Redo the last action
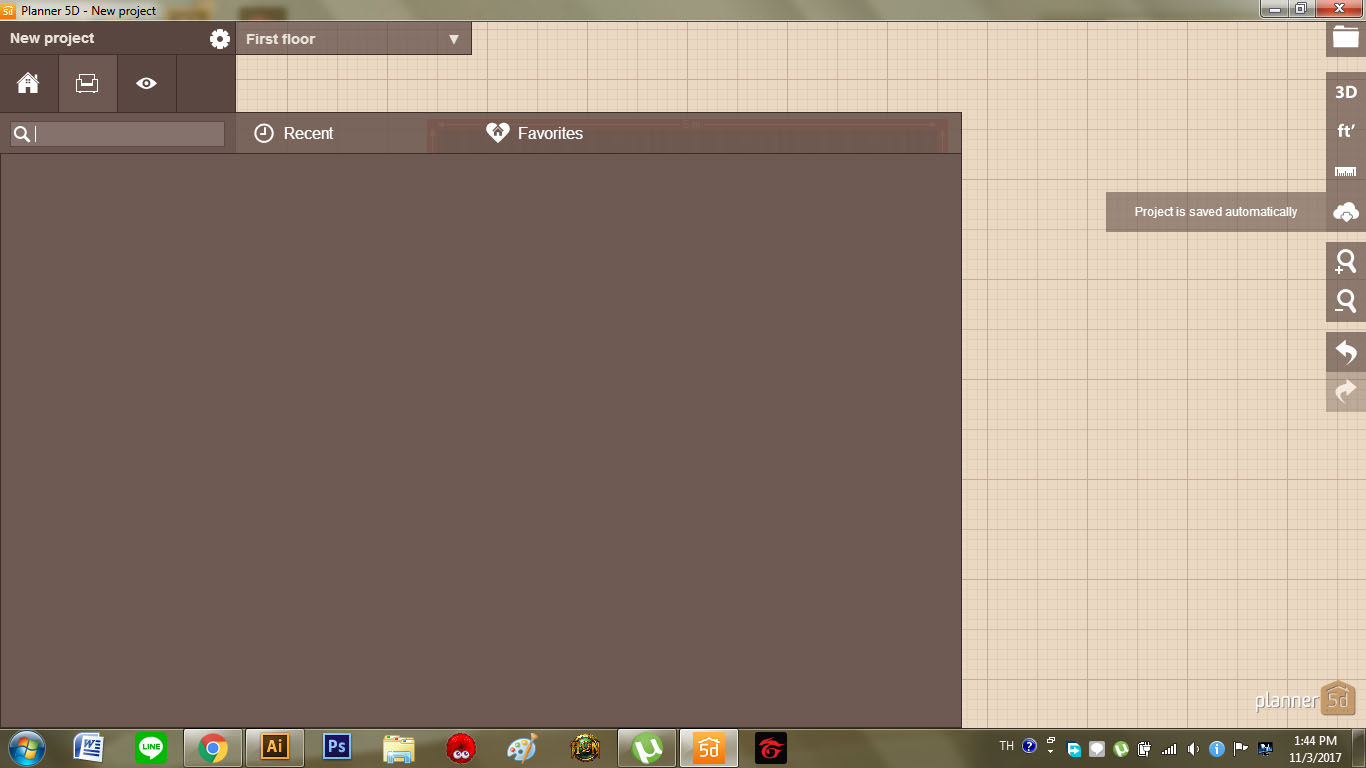Screen dimensions: 1366x768 (x=1346, y=392)
